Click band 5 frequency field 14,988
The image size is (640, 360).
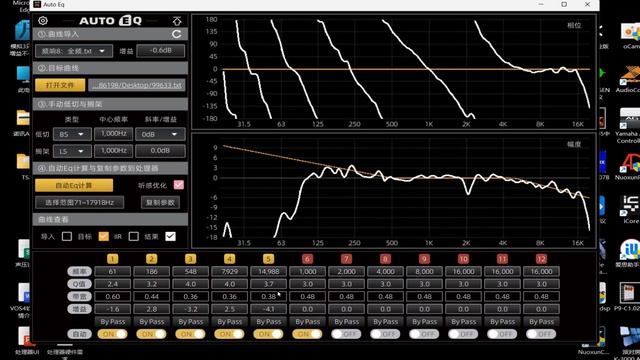tap(268, 271)
